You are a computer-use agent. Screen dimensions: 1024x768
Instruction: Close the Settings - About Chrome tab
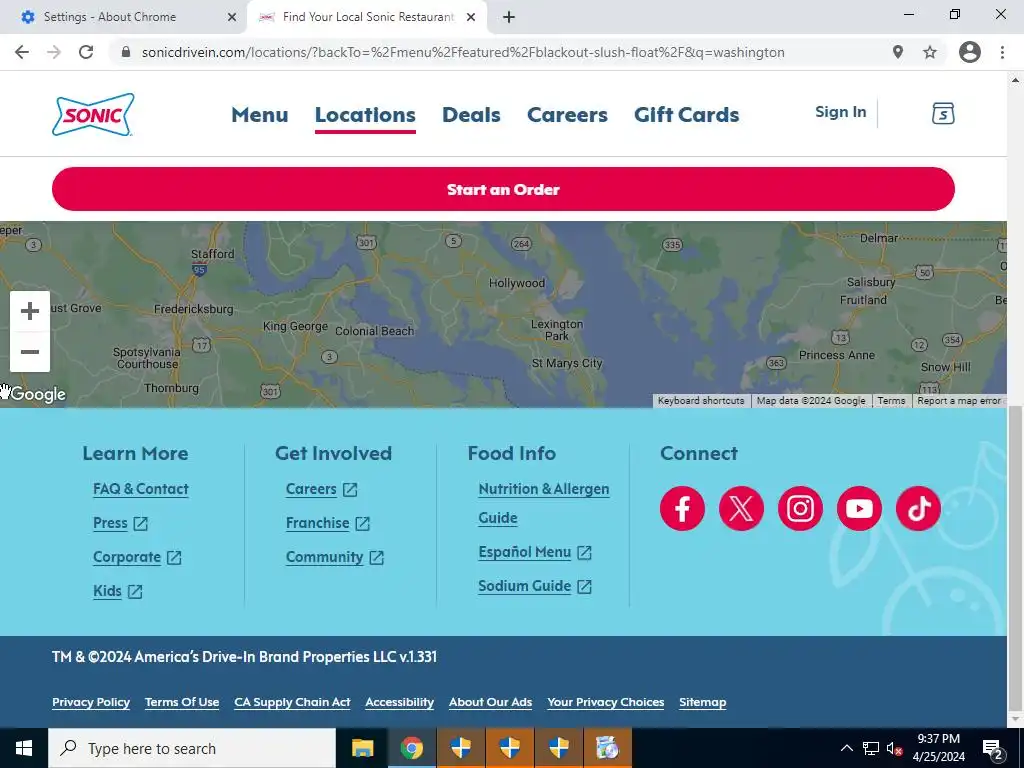[x=232, y=18]
